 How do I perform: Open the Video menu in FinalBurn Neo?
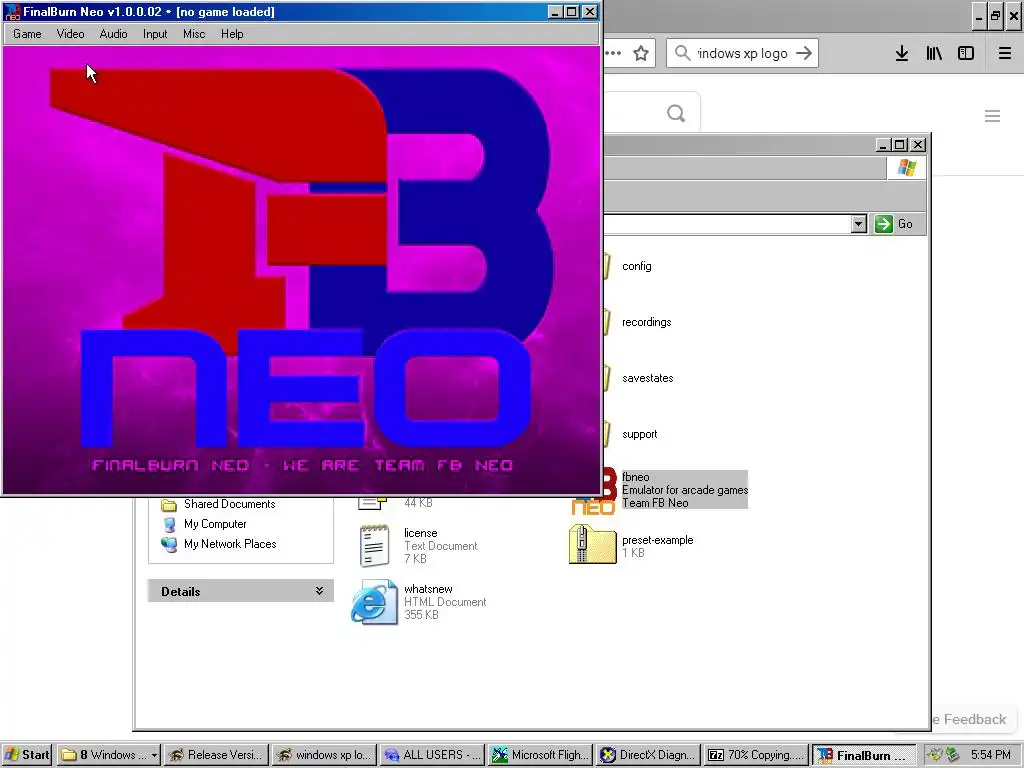[x=70, y=34]
